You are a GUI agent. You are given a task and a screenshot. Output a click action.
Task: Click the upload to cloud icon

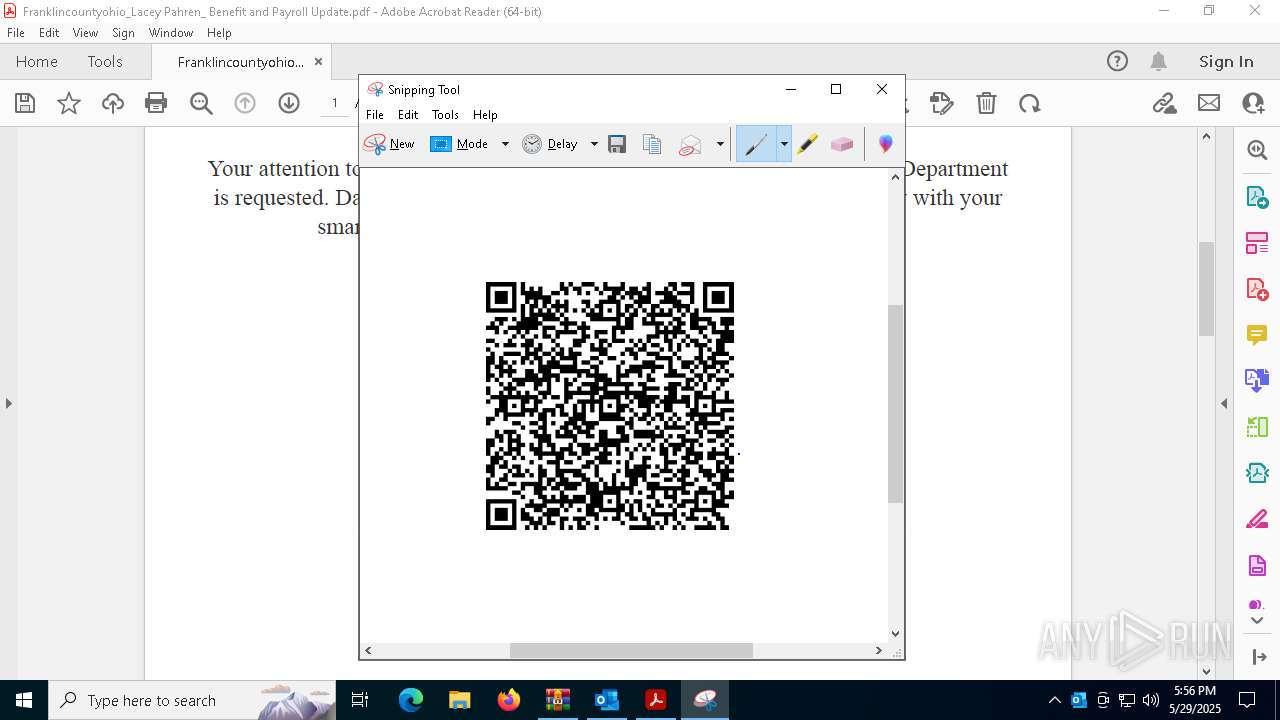(x=113, y=103)
